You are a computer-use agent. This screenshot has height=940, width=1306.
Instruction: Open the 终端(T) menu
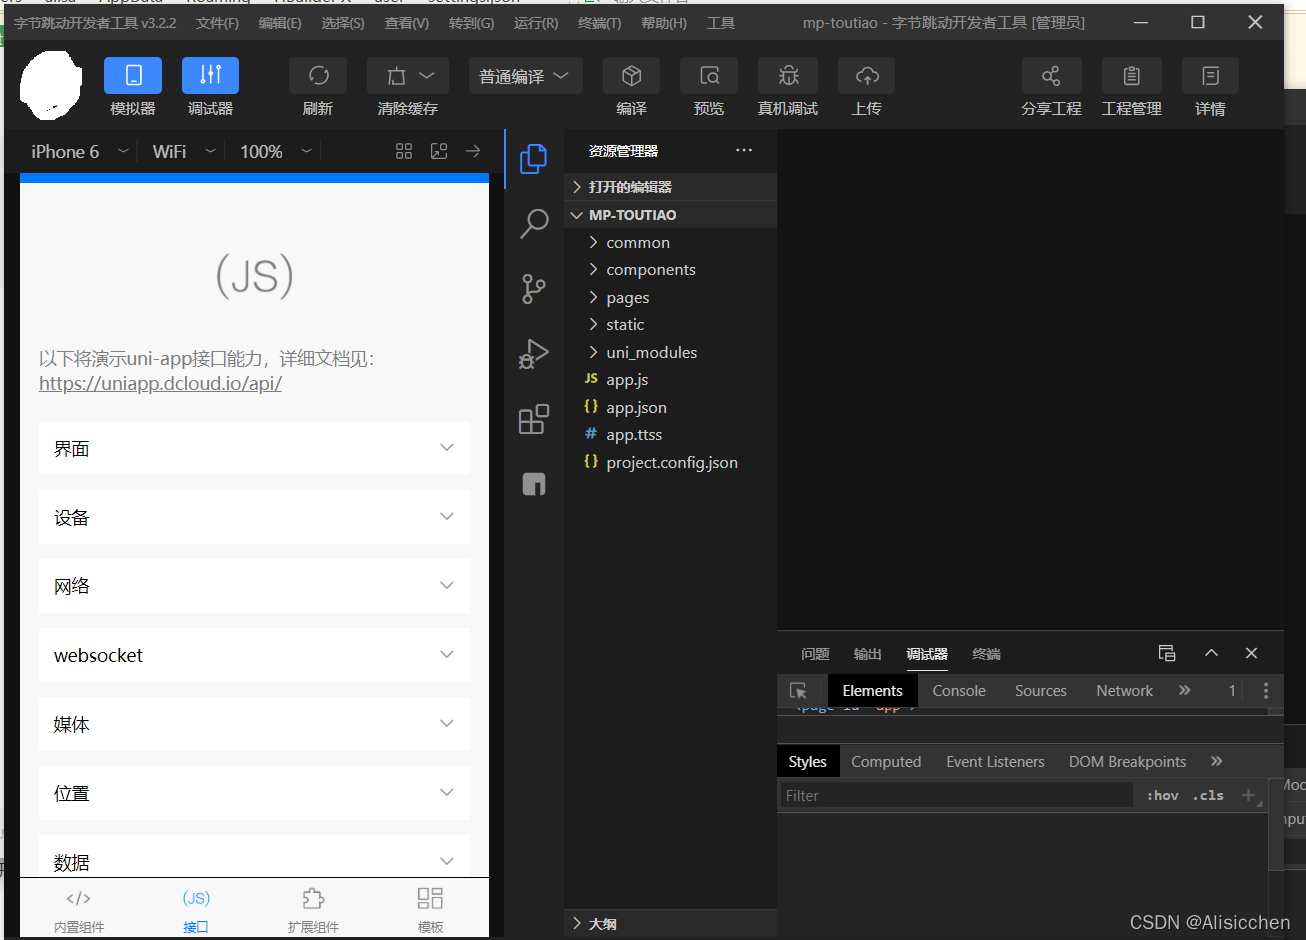(x=599, y=22)
